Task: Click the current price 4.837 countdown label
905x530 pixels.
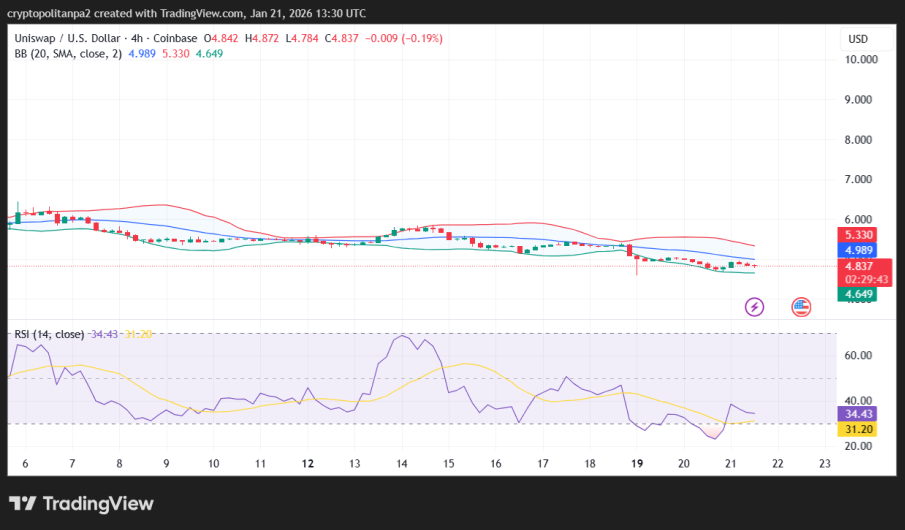Action: pyautogui.click(x=860, y=272)
